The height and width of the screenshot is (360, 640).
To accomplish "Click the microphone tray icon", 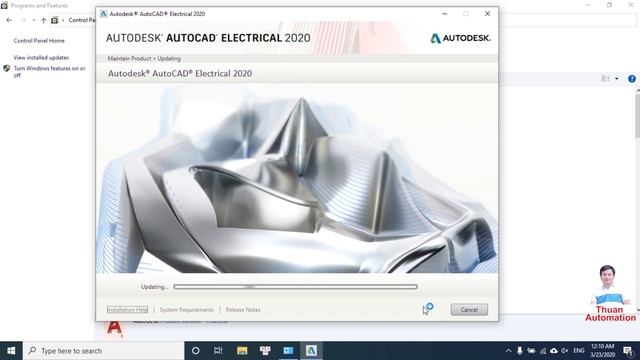I will pyautogui.click(x=520, y=351).
